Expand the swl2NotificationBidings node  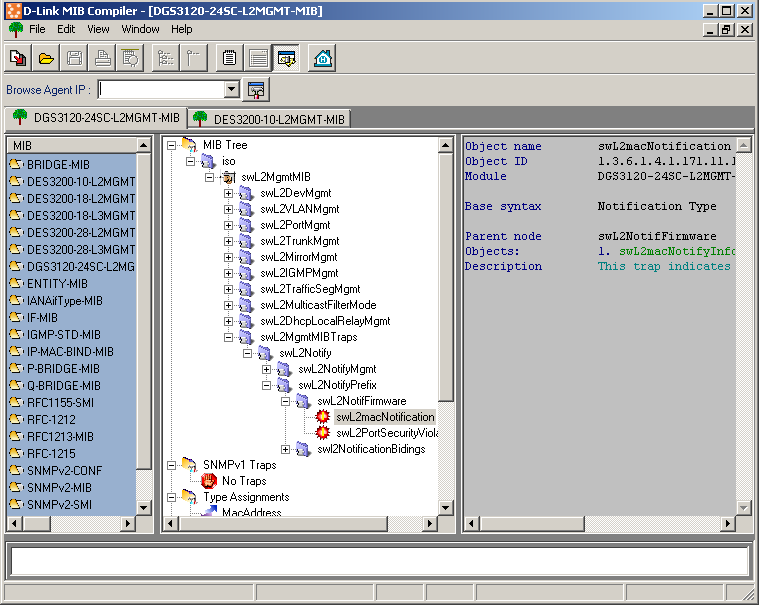[285, 449]
